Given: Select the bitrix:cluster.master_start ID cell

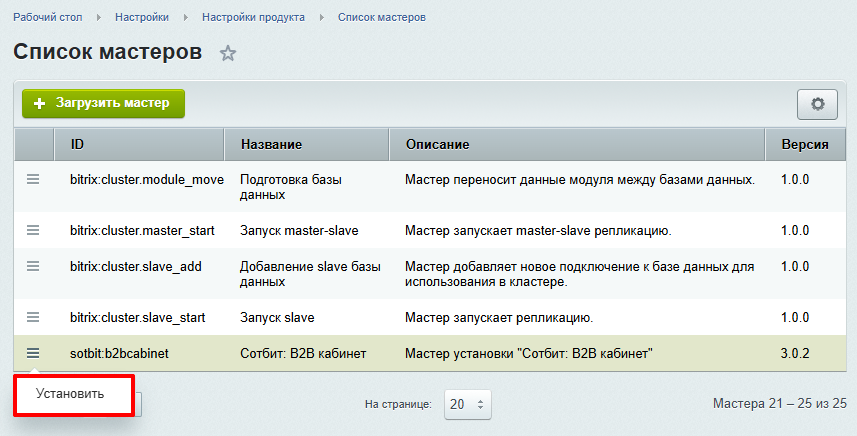Looking at the screenshot, I should (142, 231).
